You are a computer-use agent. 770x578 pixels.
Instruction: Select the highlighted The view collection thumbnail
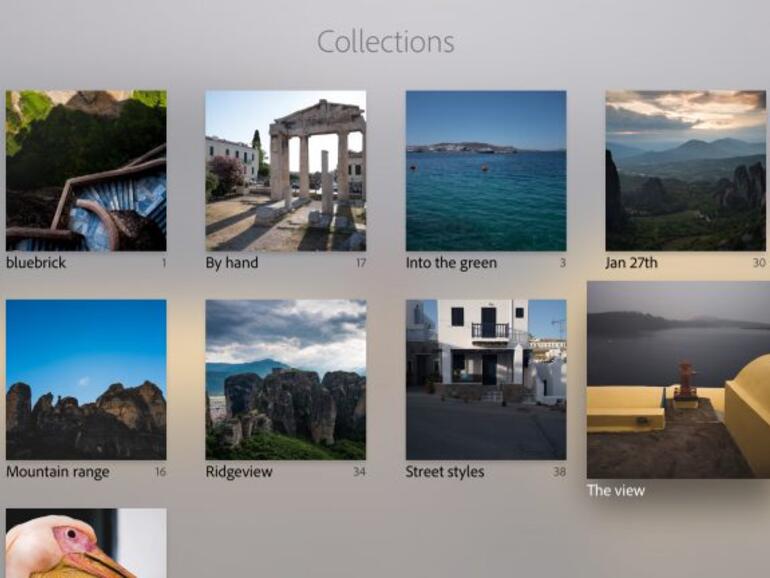point(679,380)
